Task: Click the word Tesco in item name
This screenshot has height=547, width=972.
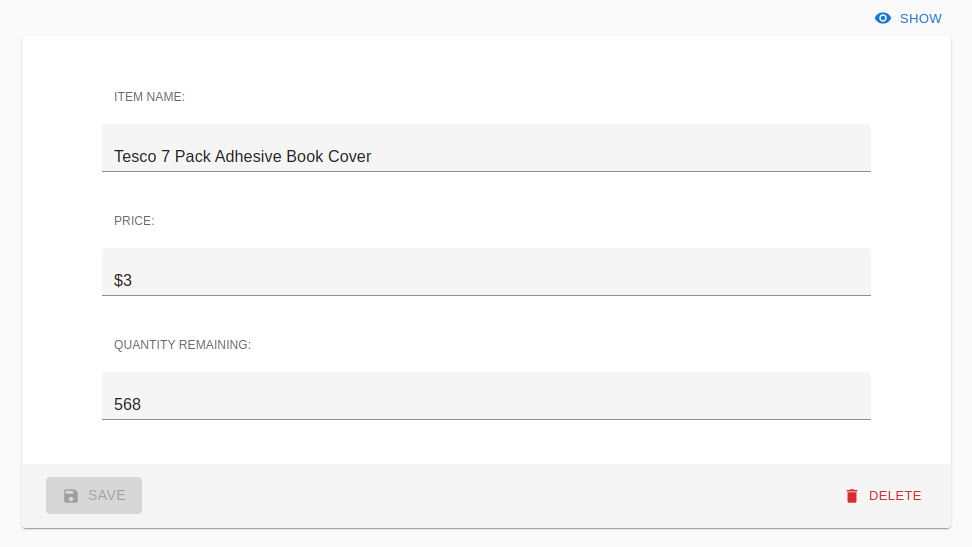Action: click(135, 156)
